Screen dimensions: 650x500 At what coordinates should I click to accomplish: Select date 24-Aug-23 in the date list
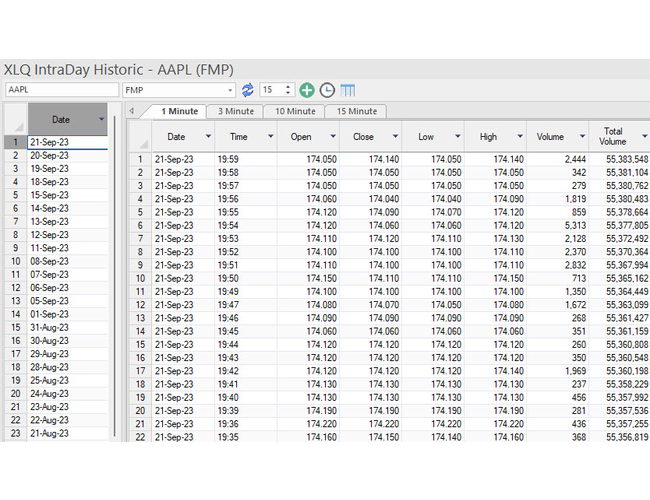(x=68, y=394)
